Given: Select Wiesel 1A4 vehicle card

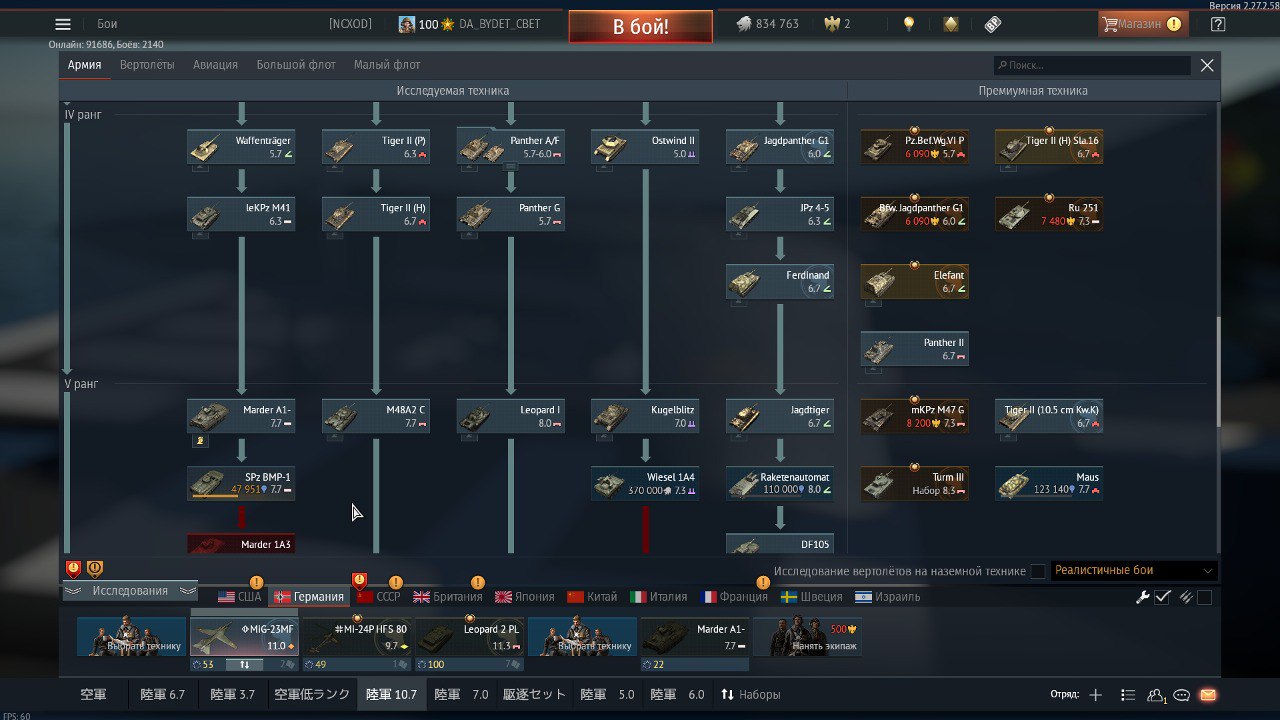Looking at the screenshot, I should (645, 483).
